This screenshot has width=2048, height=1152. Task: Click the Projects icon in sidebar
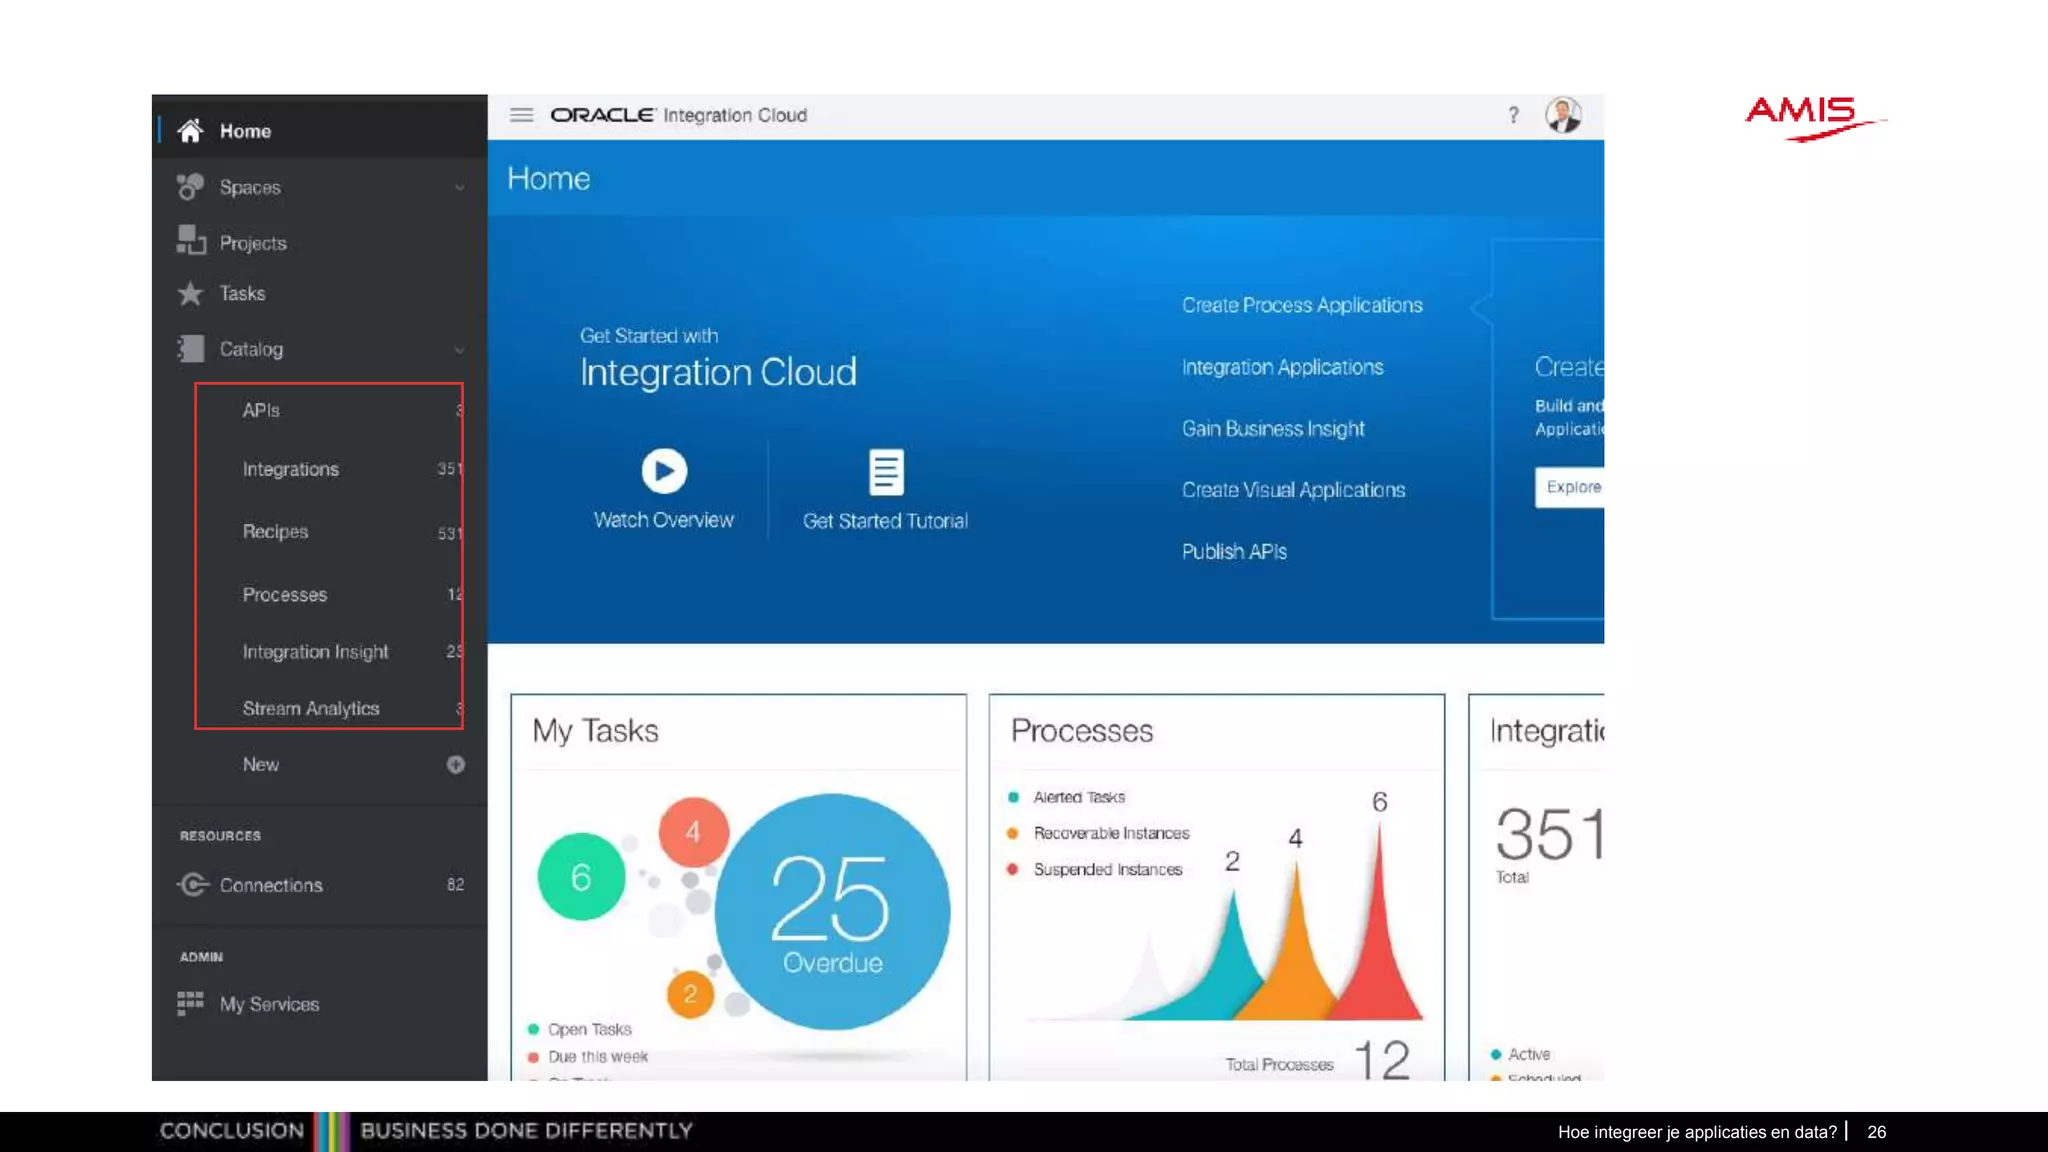[x=190, y=240]
